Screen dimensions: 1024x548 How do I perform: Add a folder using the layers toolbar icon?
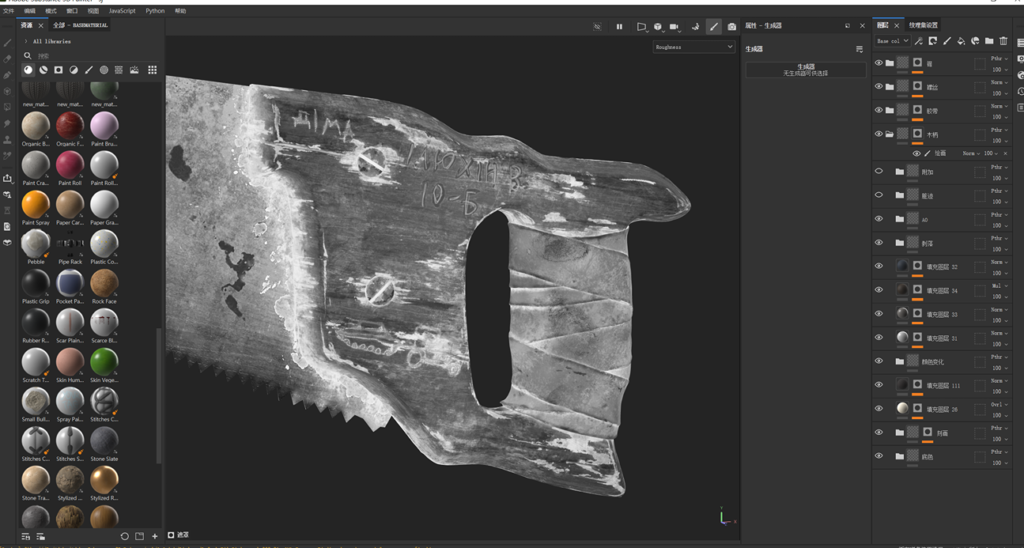coord(989,41)
